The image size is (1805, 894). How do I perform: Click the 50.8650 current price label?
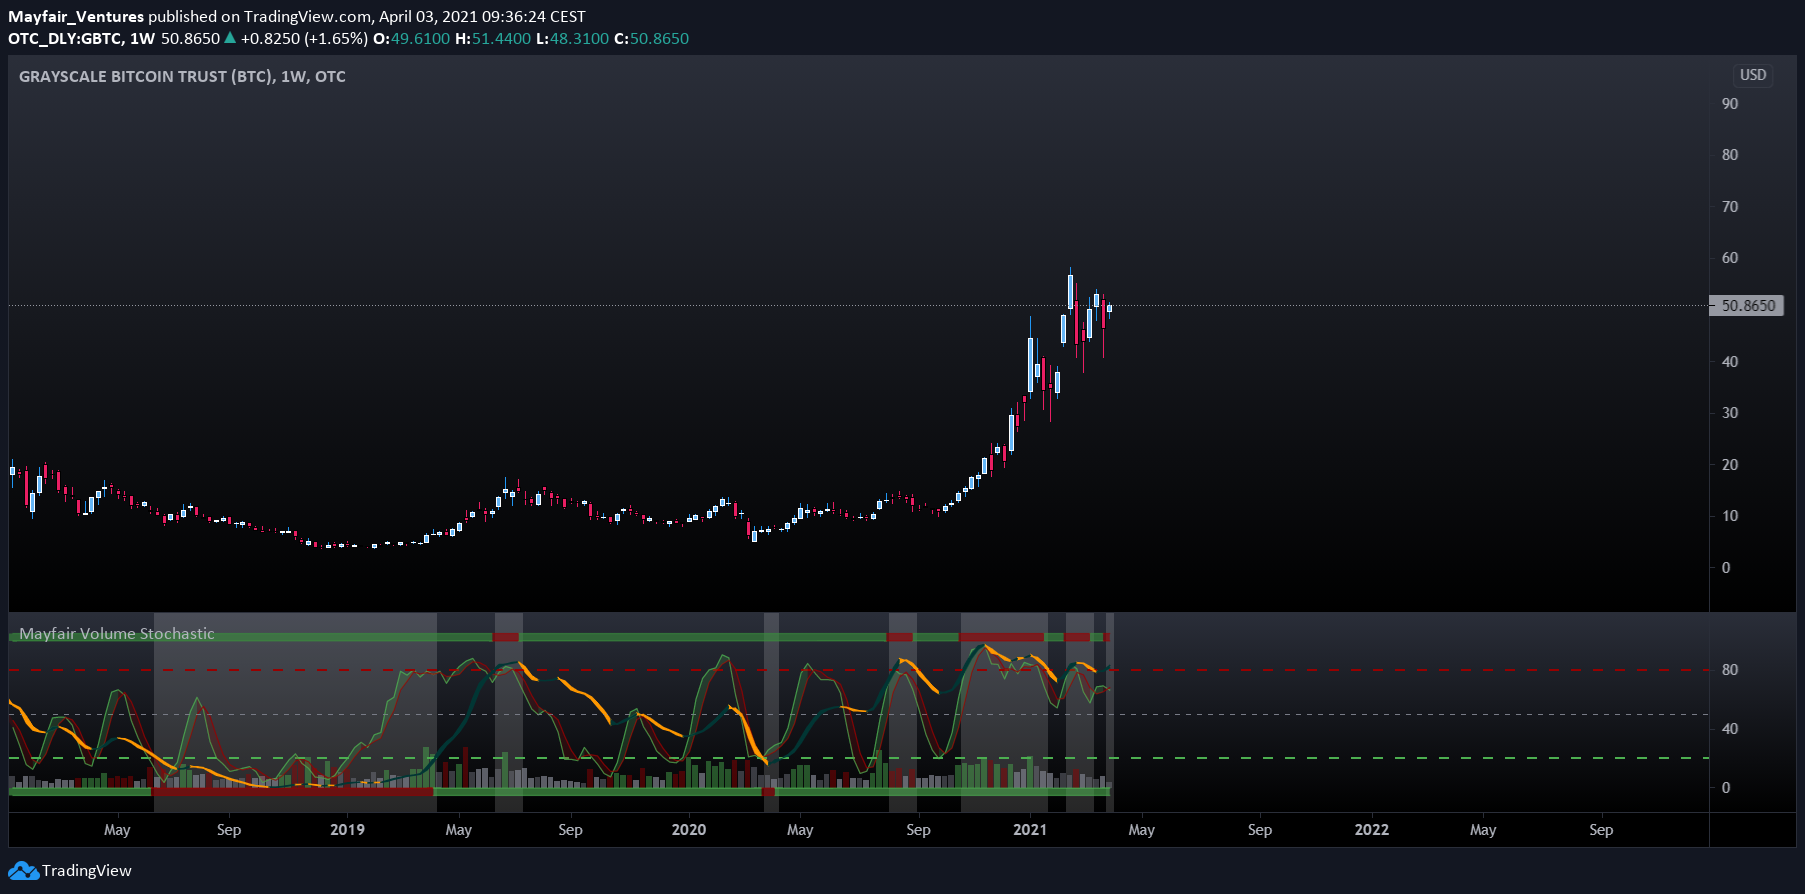pyautogui.click(x=1748, y=306)
